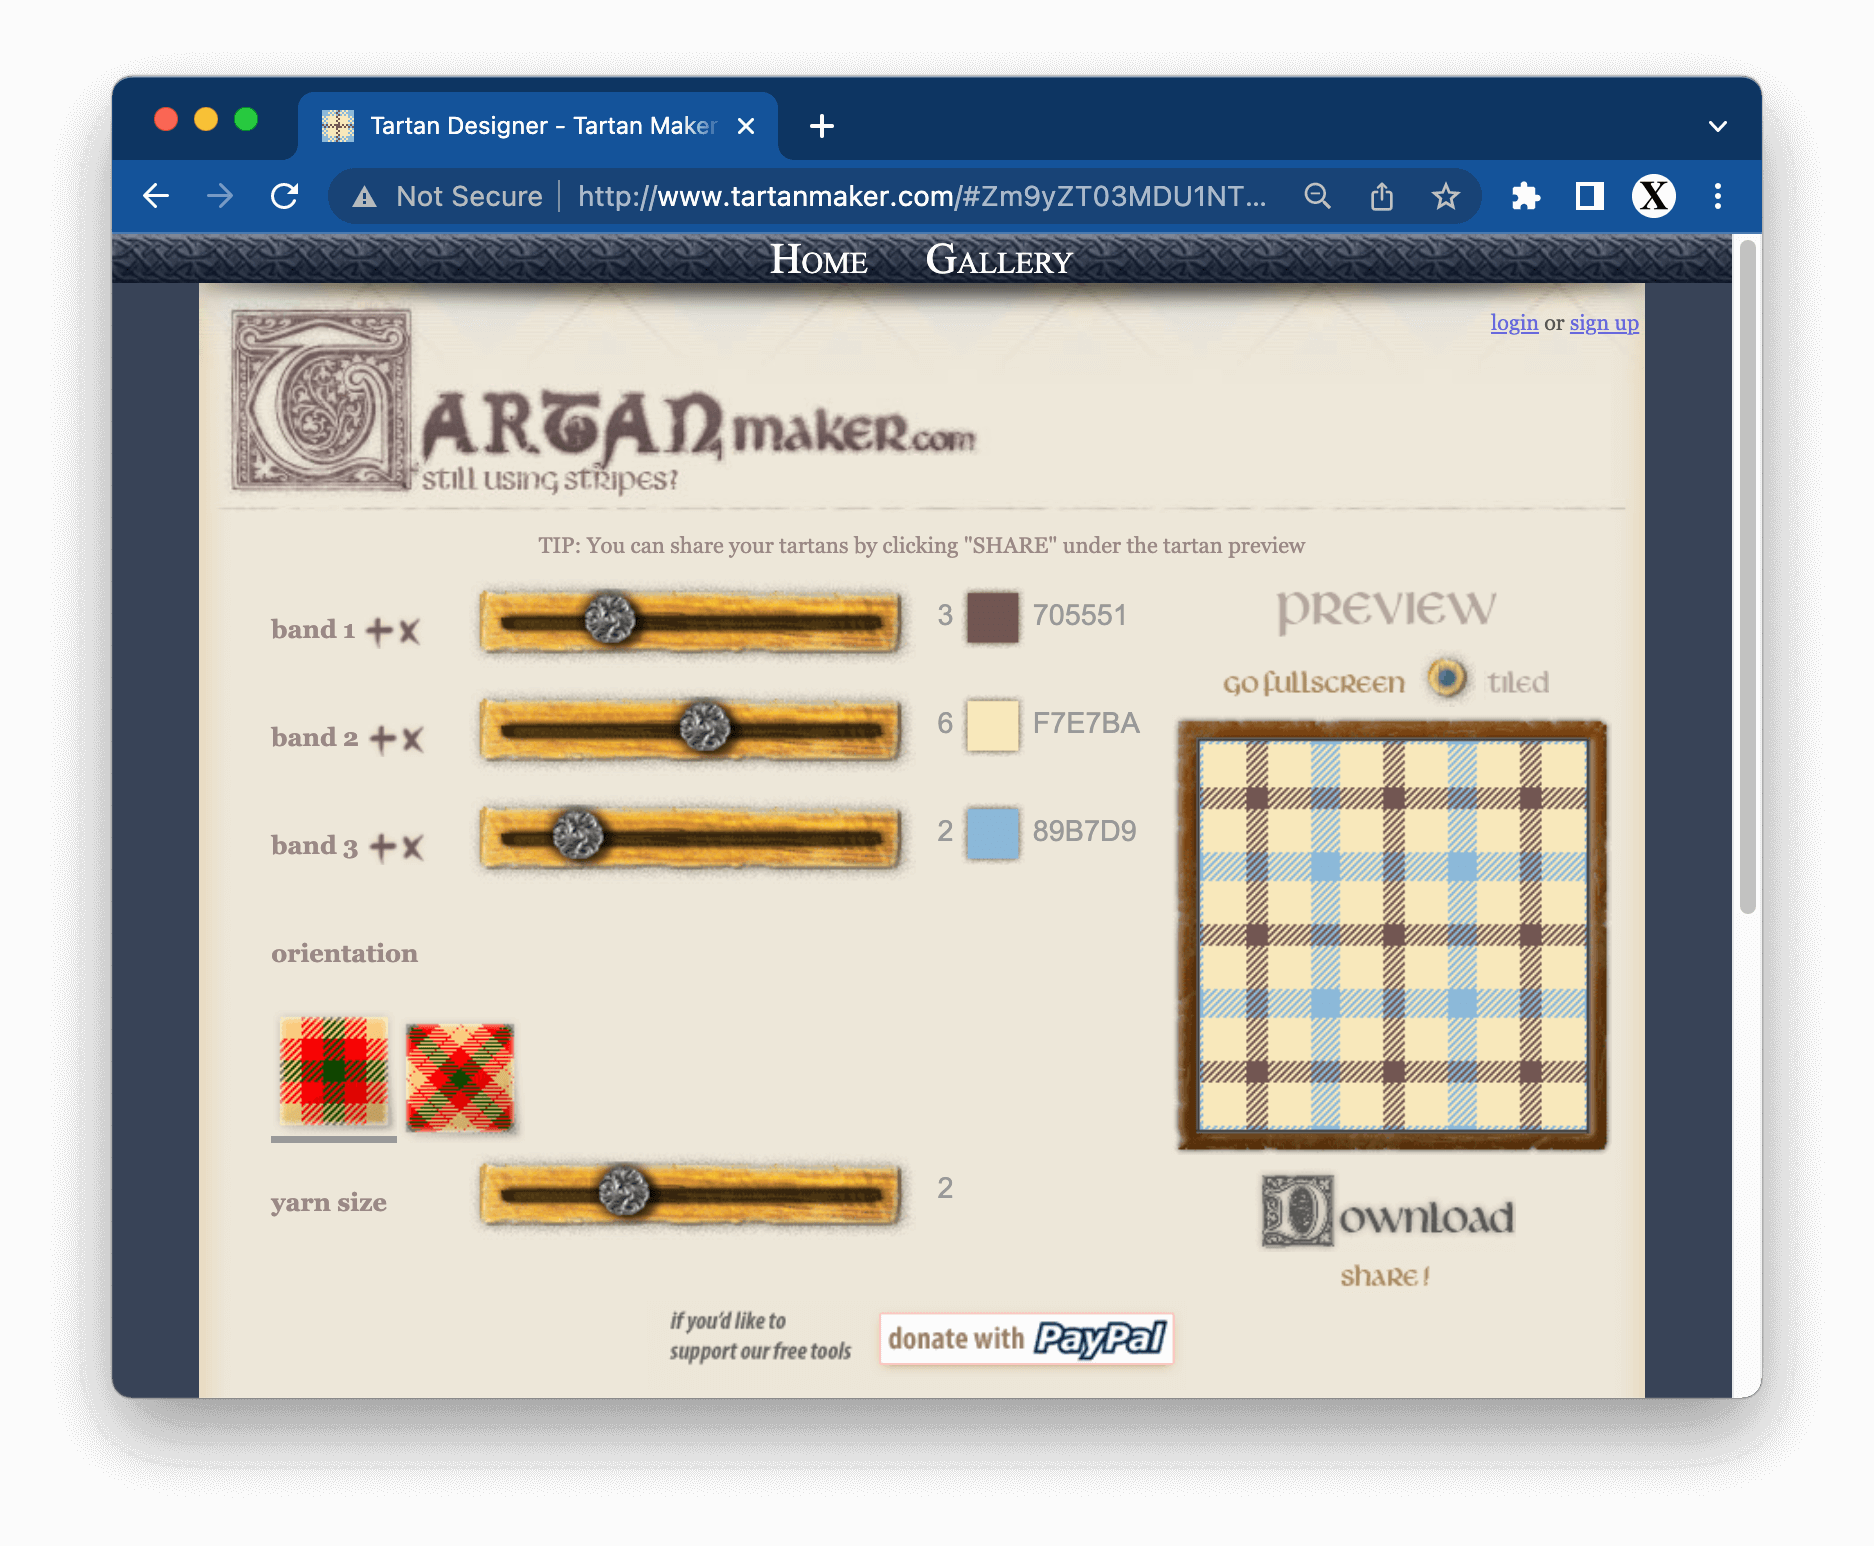Screen dimensions: 1874x1546
Task: Toggle the fullscreen/tiled preview knob
Action: click(1447, 678)
